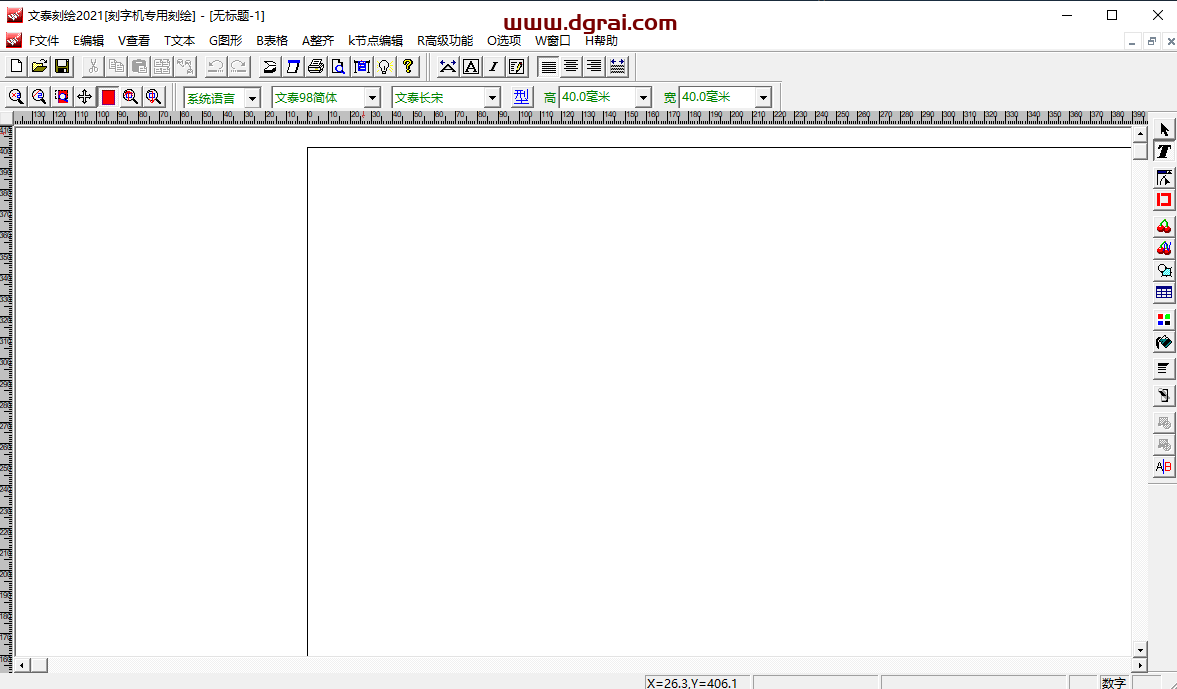Click the four-color squares palette icon

(x=1163, y=320)
